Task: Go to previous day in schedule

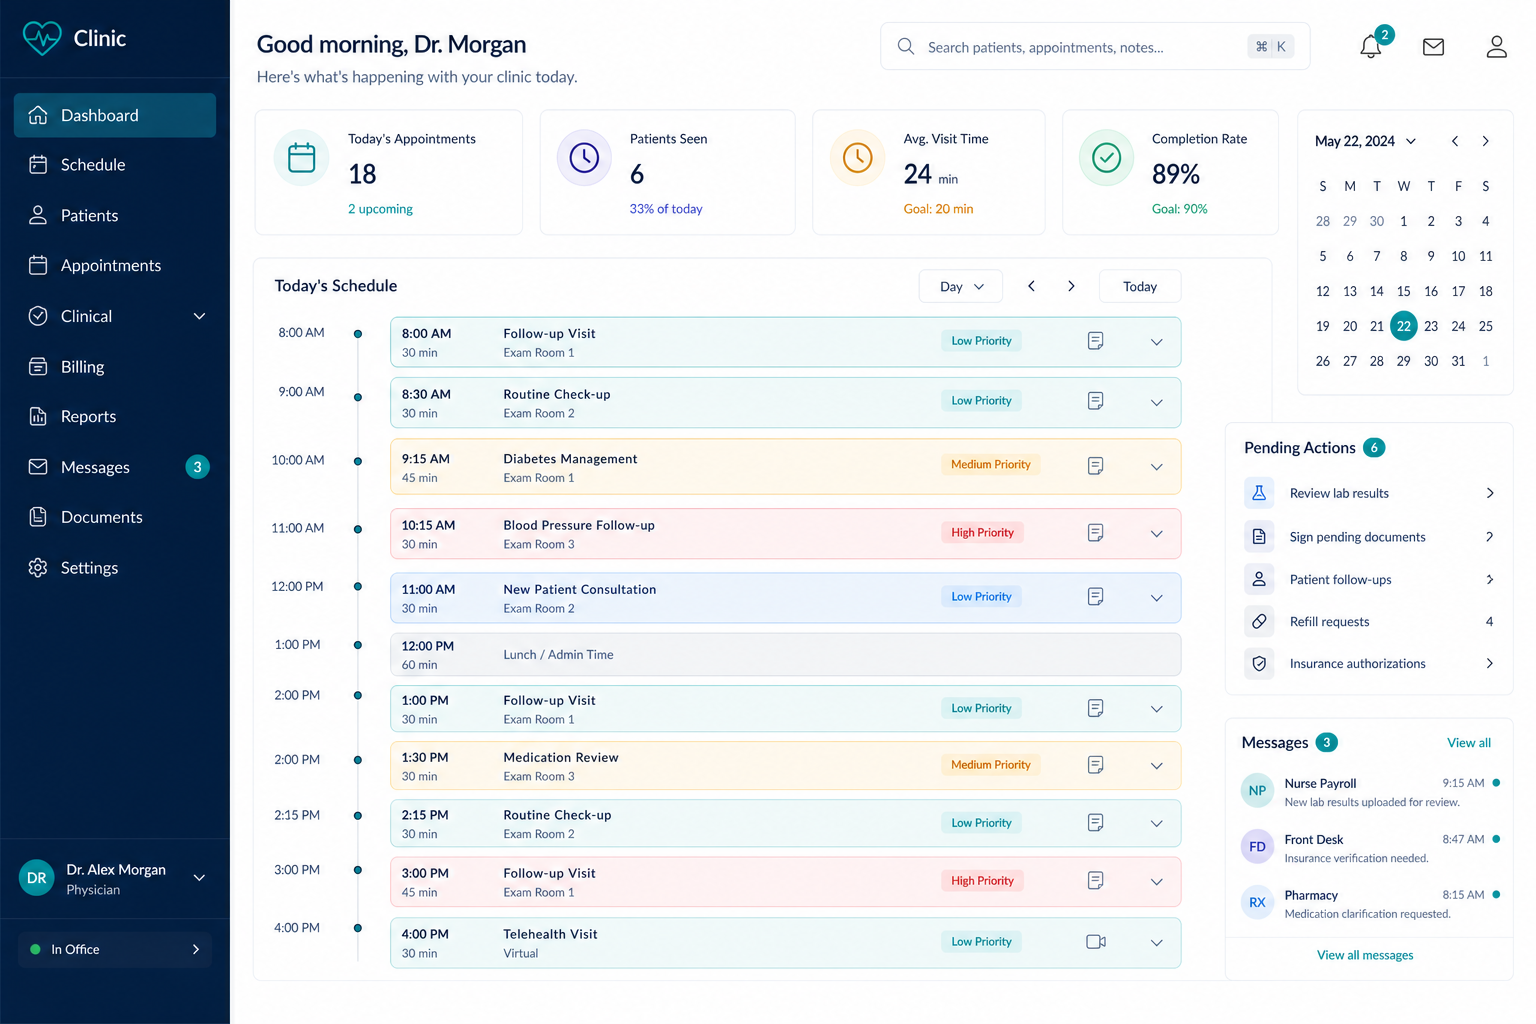Action: [x=1031, y=287]
